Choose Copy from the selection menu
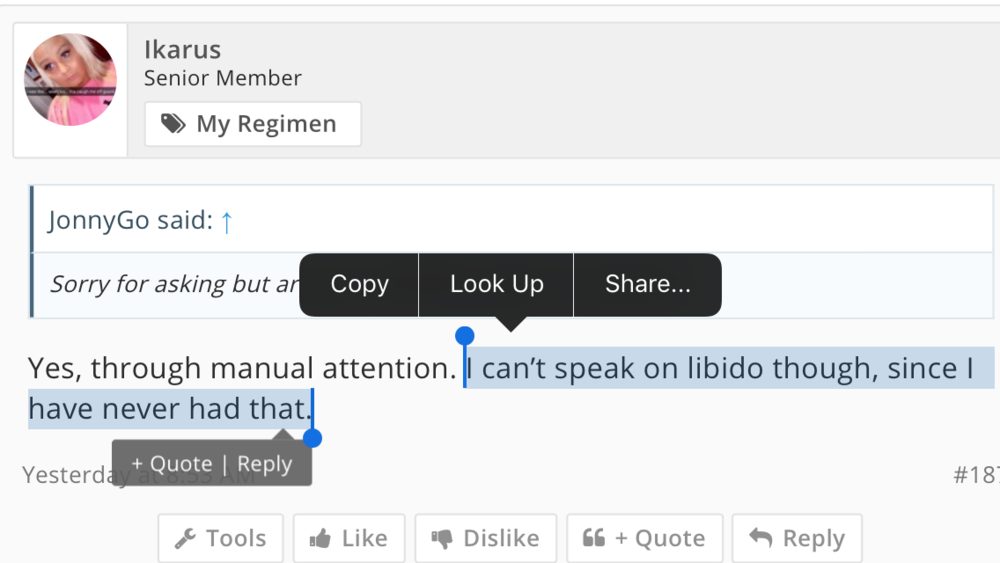 point(359,284)
